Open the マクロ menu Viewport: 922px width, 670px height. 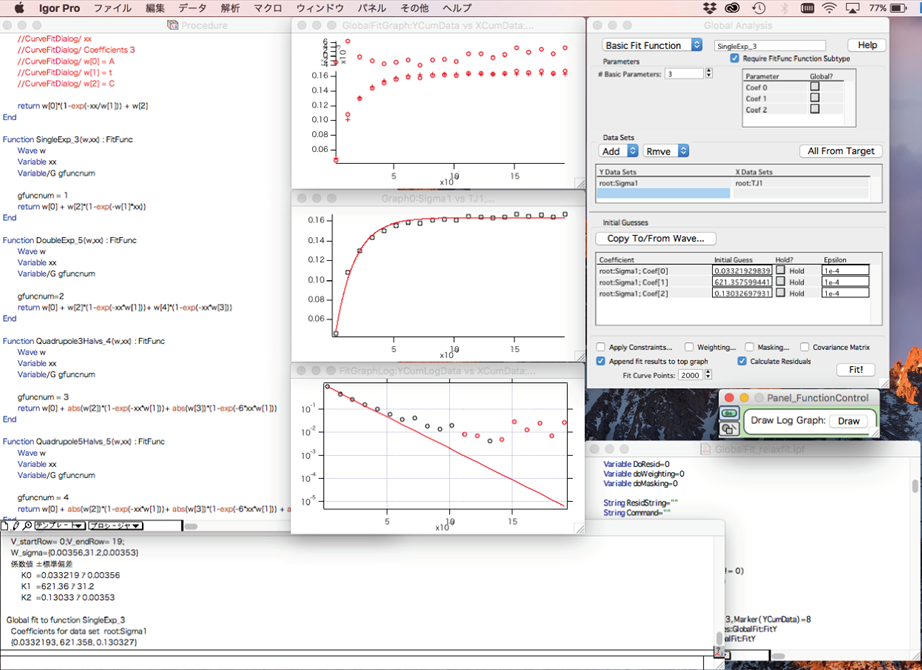[x=267, y=8]
